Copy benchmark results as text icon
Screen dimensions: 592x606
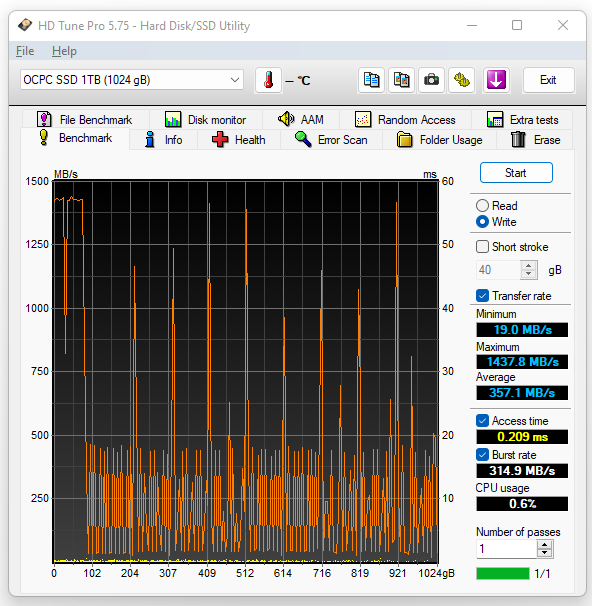point(371,80)
